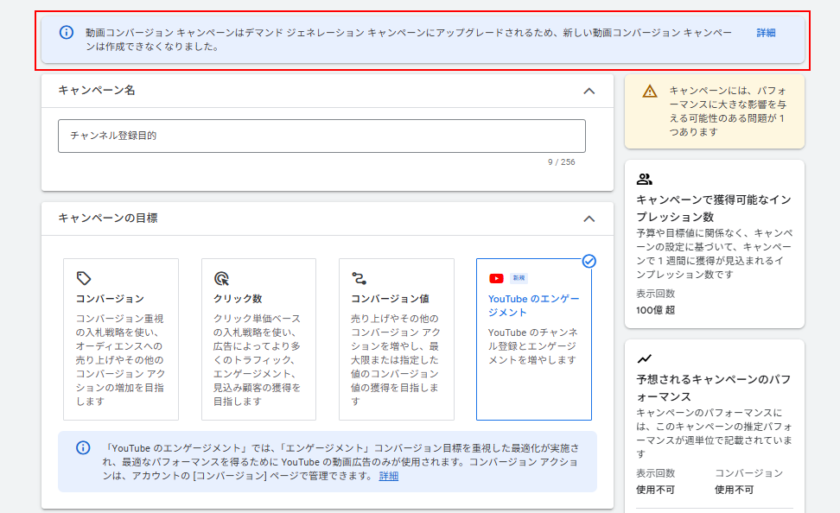Click the people icon above impressions panel
Image resolution: width=840 pixels, height=513 pixels.
click(644, 179)
